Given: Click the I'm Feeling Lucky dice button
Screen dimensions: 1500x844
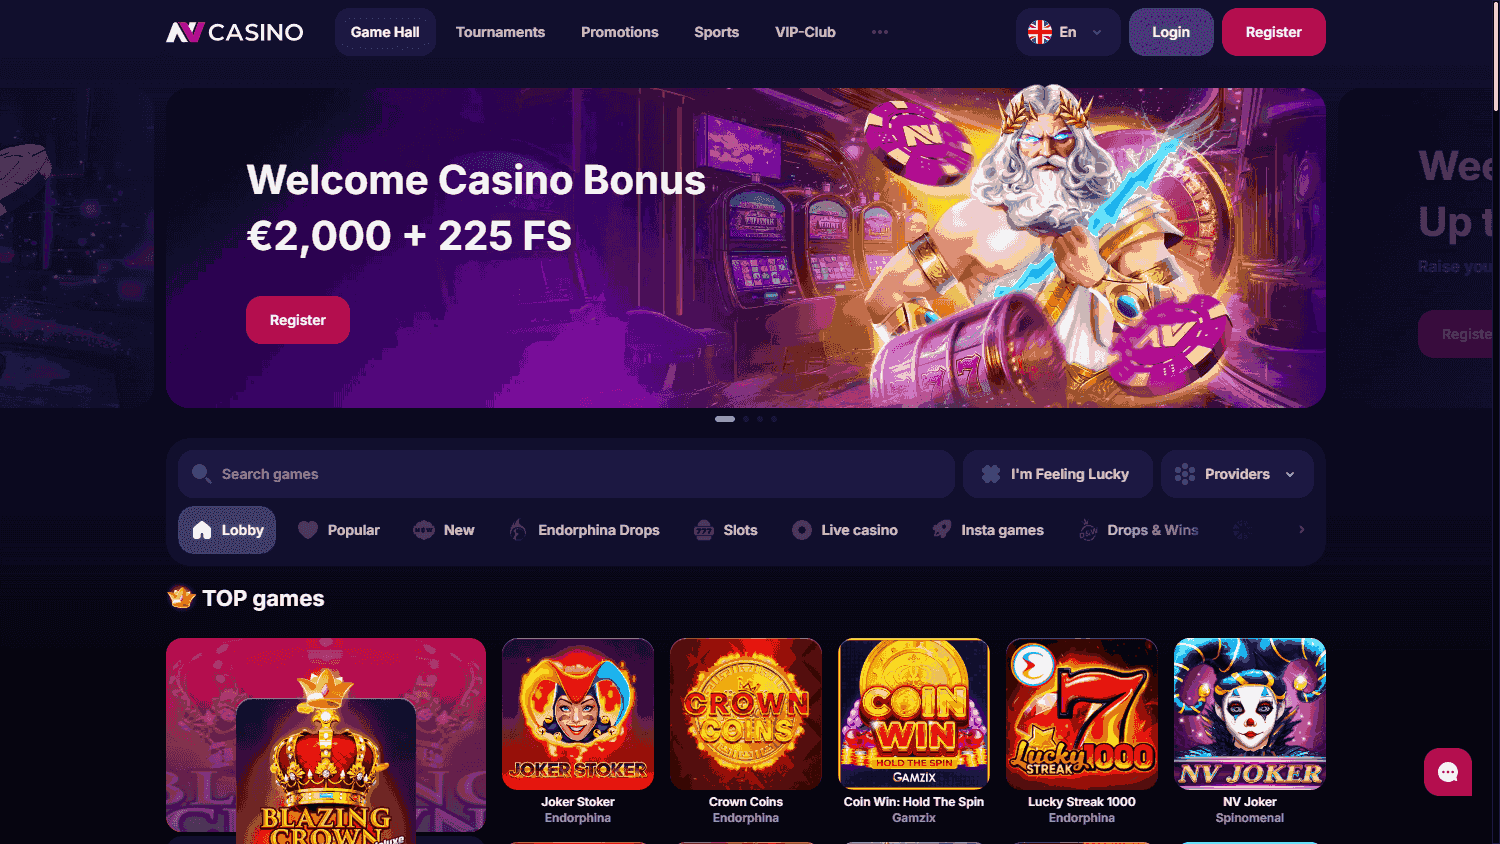Looking at the screenshot, I should 1057,474.
